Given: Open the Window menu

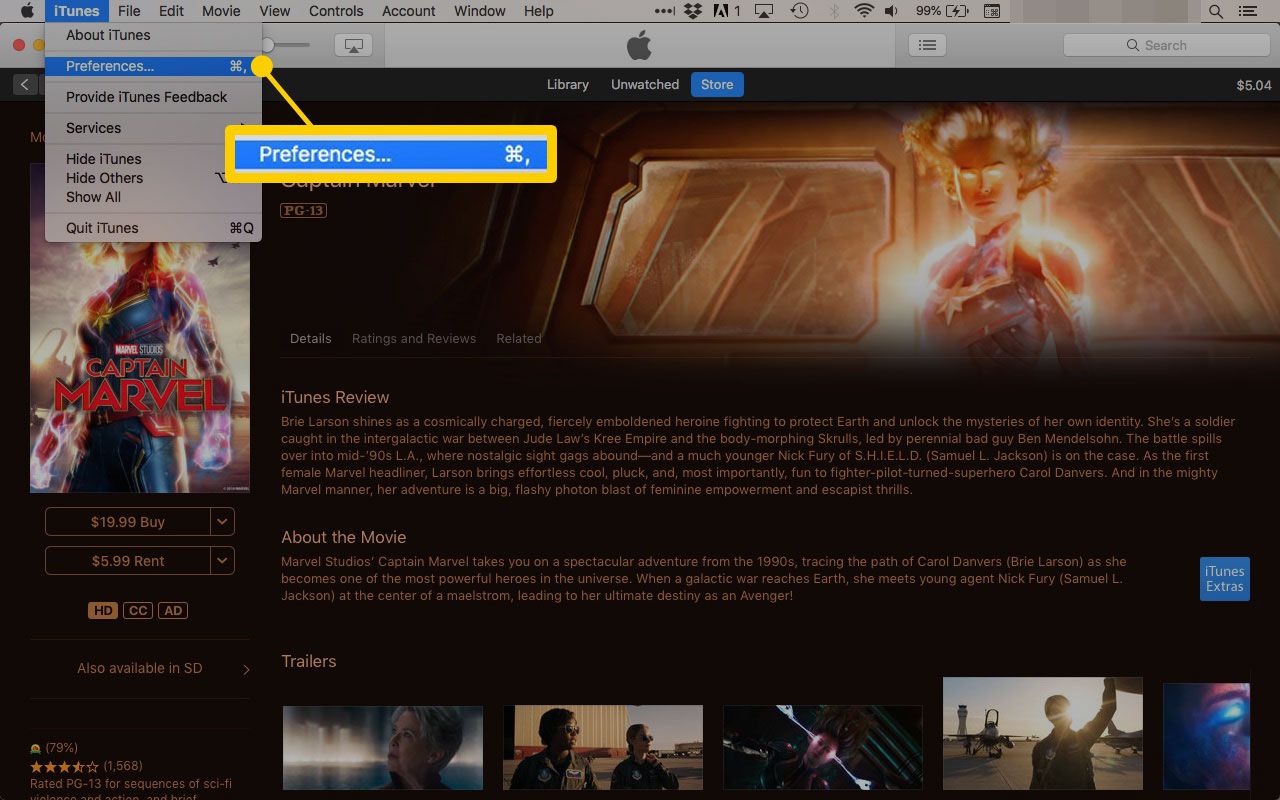Looking at the screenshot, I should pos(480,11).
